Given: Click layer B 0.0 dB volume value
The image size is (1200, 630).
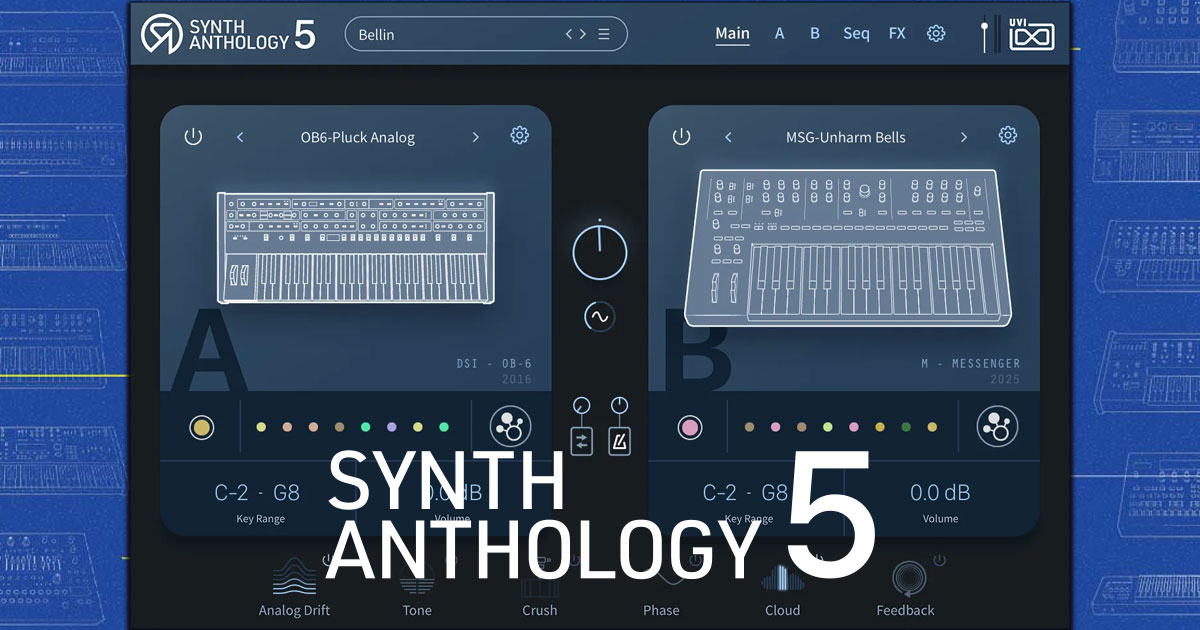Looking at the screenshot, I should [940, 493].
